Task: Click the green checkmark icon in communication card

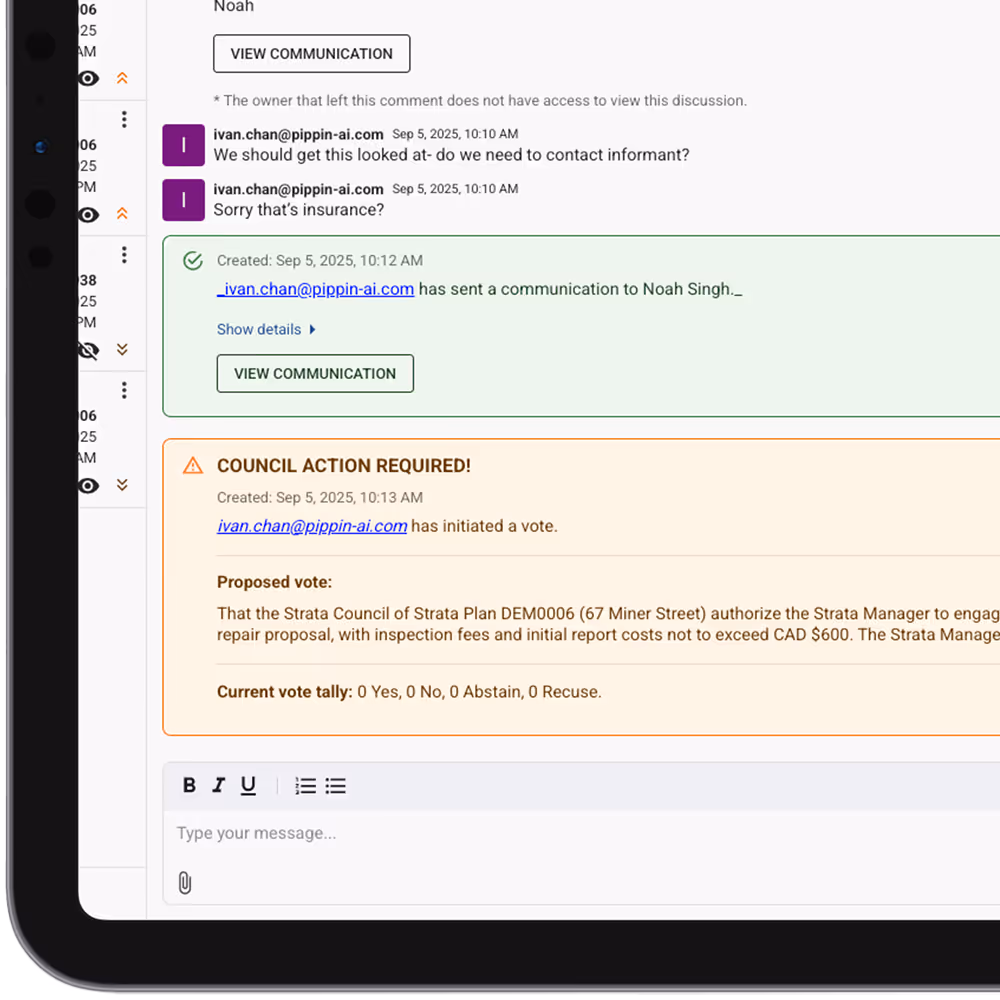Action: tap(193, 260)
